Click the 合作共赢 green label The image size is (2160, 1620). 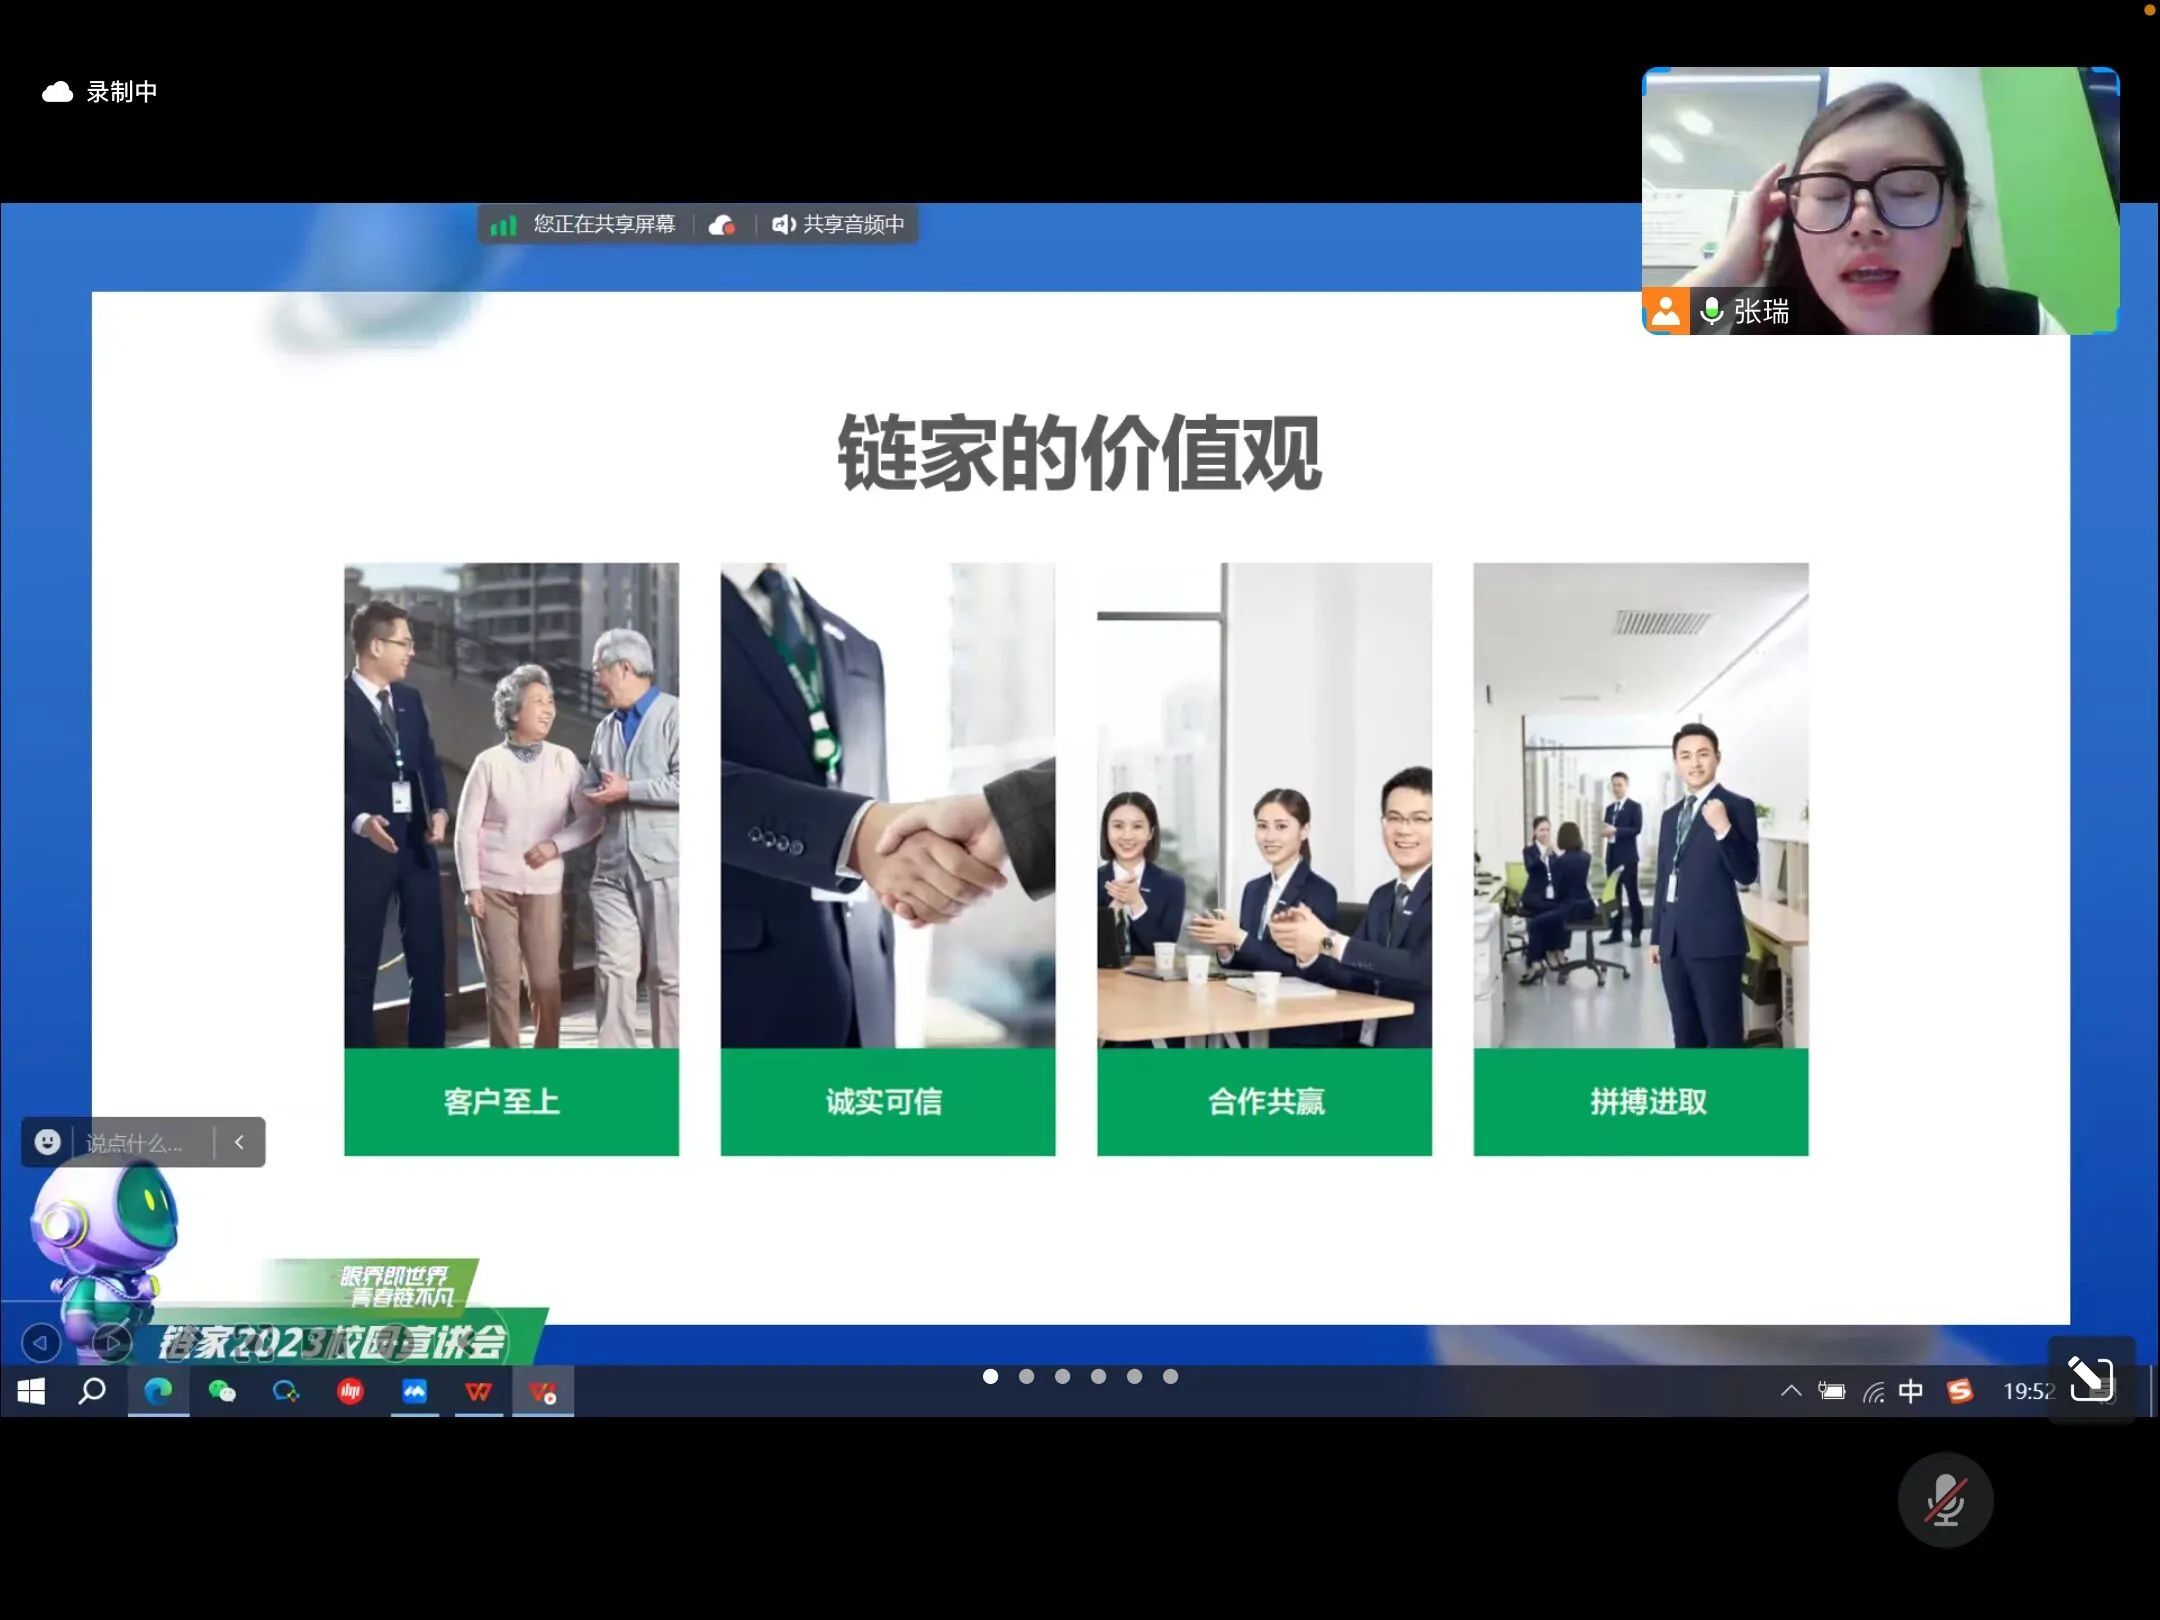coord(1264,1102)
